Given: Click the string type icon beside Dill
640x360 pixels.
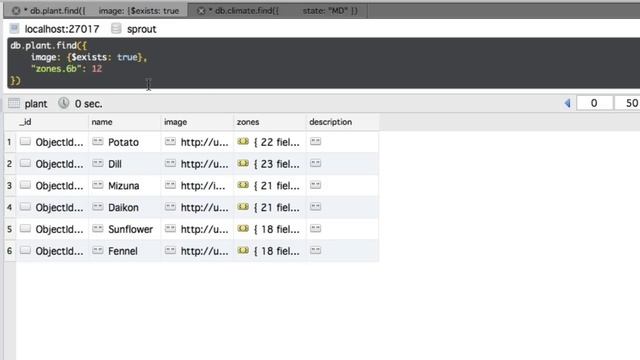Looking at the screenshot, I should click(x=98, y=163).
